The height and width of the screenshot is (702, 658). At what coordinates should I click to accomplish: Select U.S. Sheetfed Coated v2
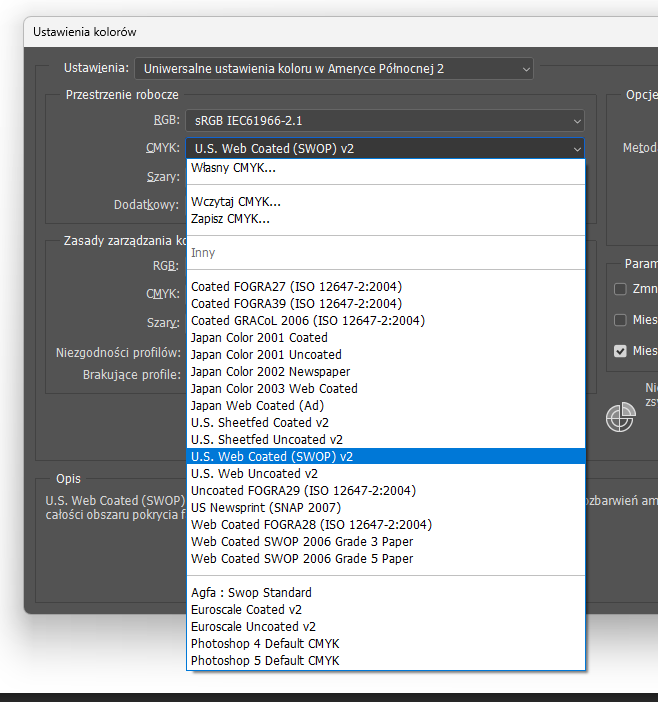[386, 423]
